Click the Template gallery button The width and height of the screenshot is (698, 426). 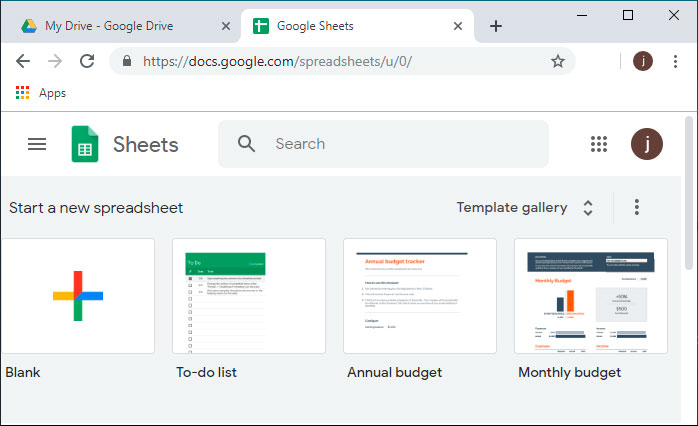point(512,207)
